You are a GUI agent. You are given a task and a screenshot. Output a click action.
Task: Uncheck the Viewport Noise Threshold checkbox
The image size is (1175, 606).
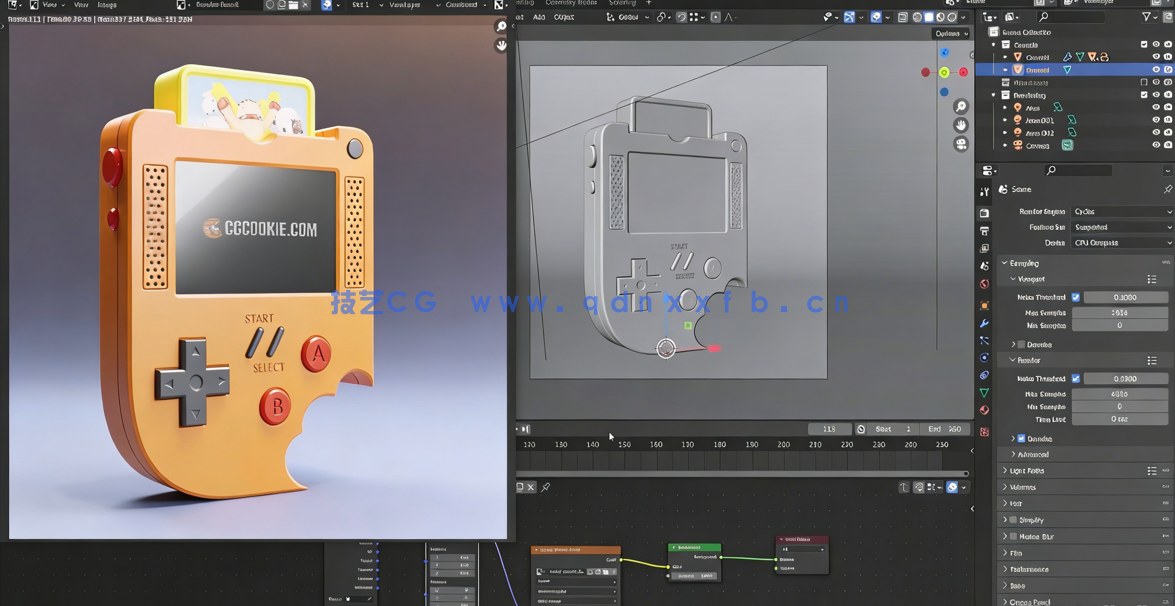1076,297
